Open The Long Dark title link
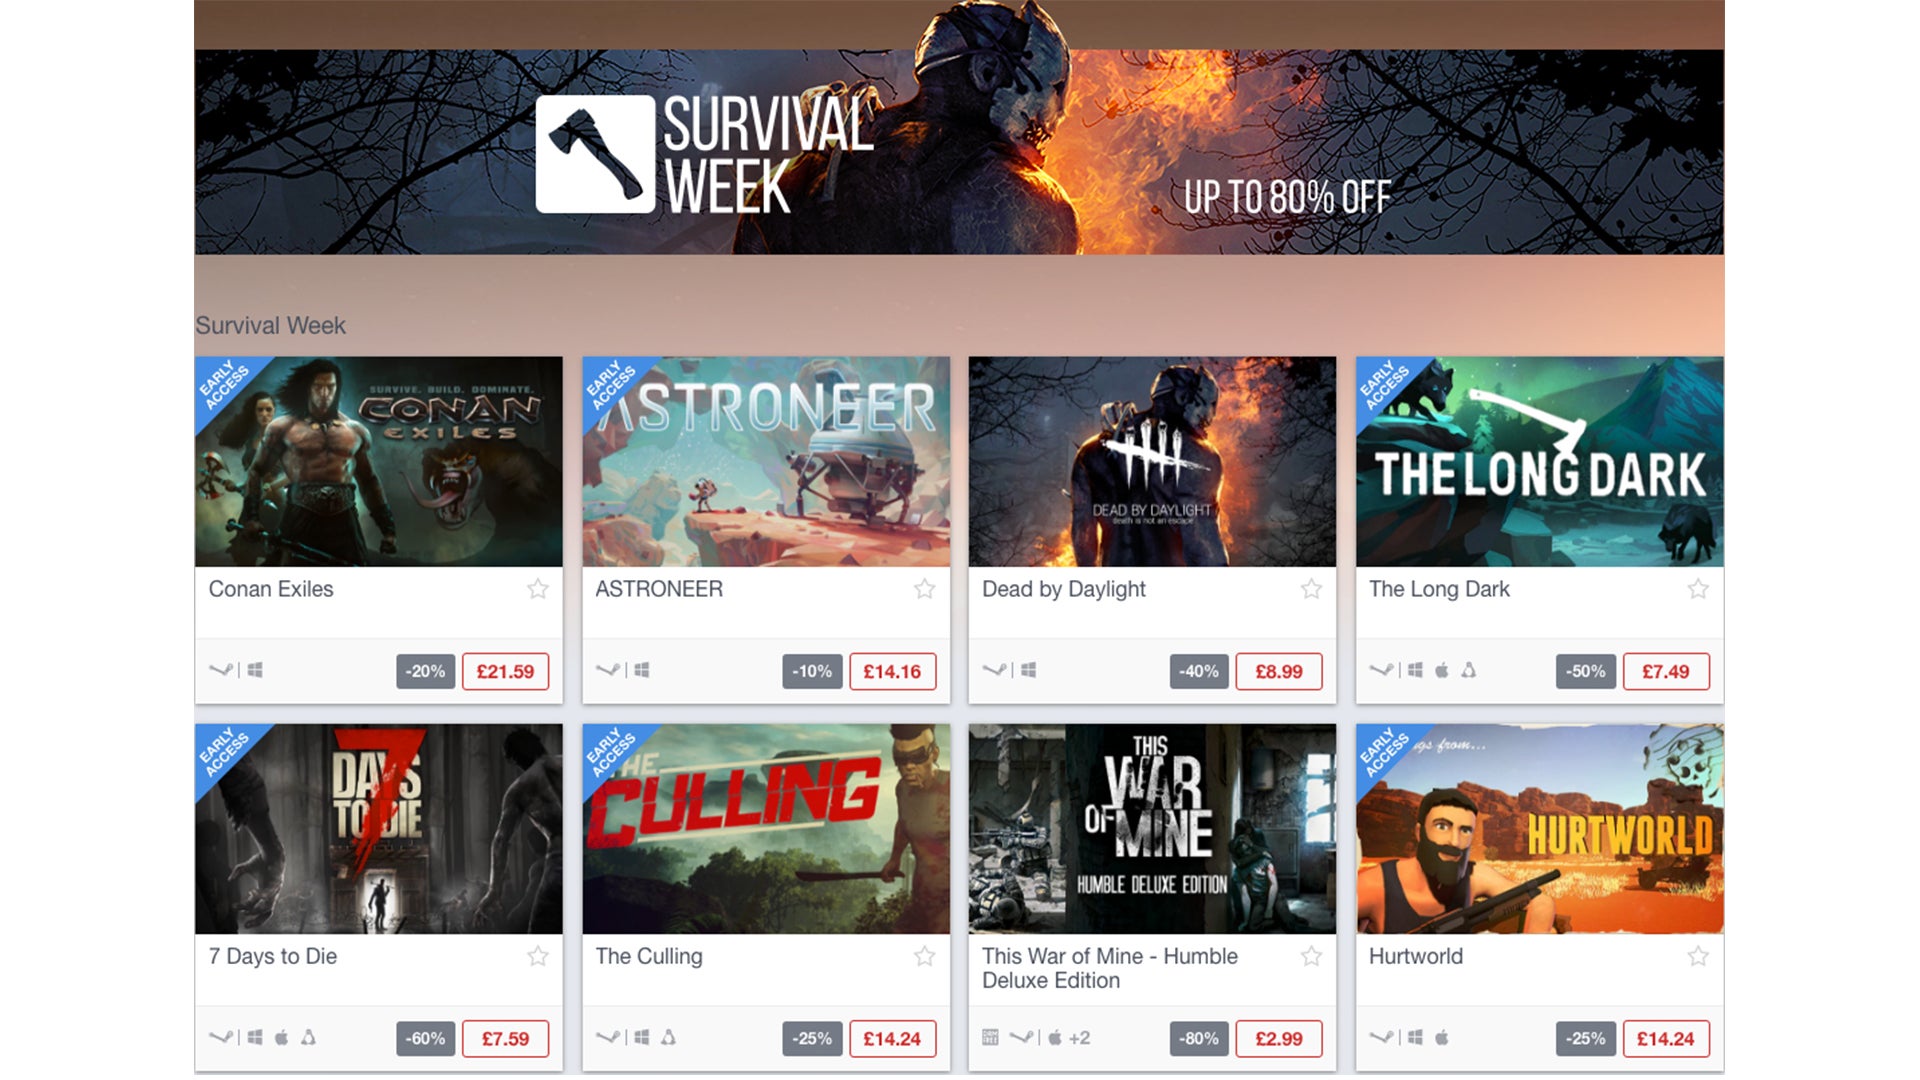This screenshot has height=1080, width=1920. (1439, 589)
